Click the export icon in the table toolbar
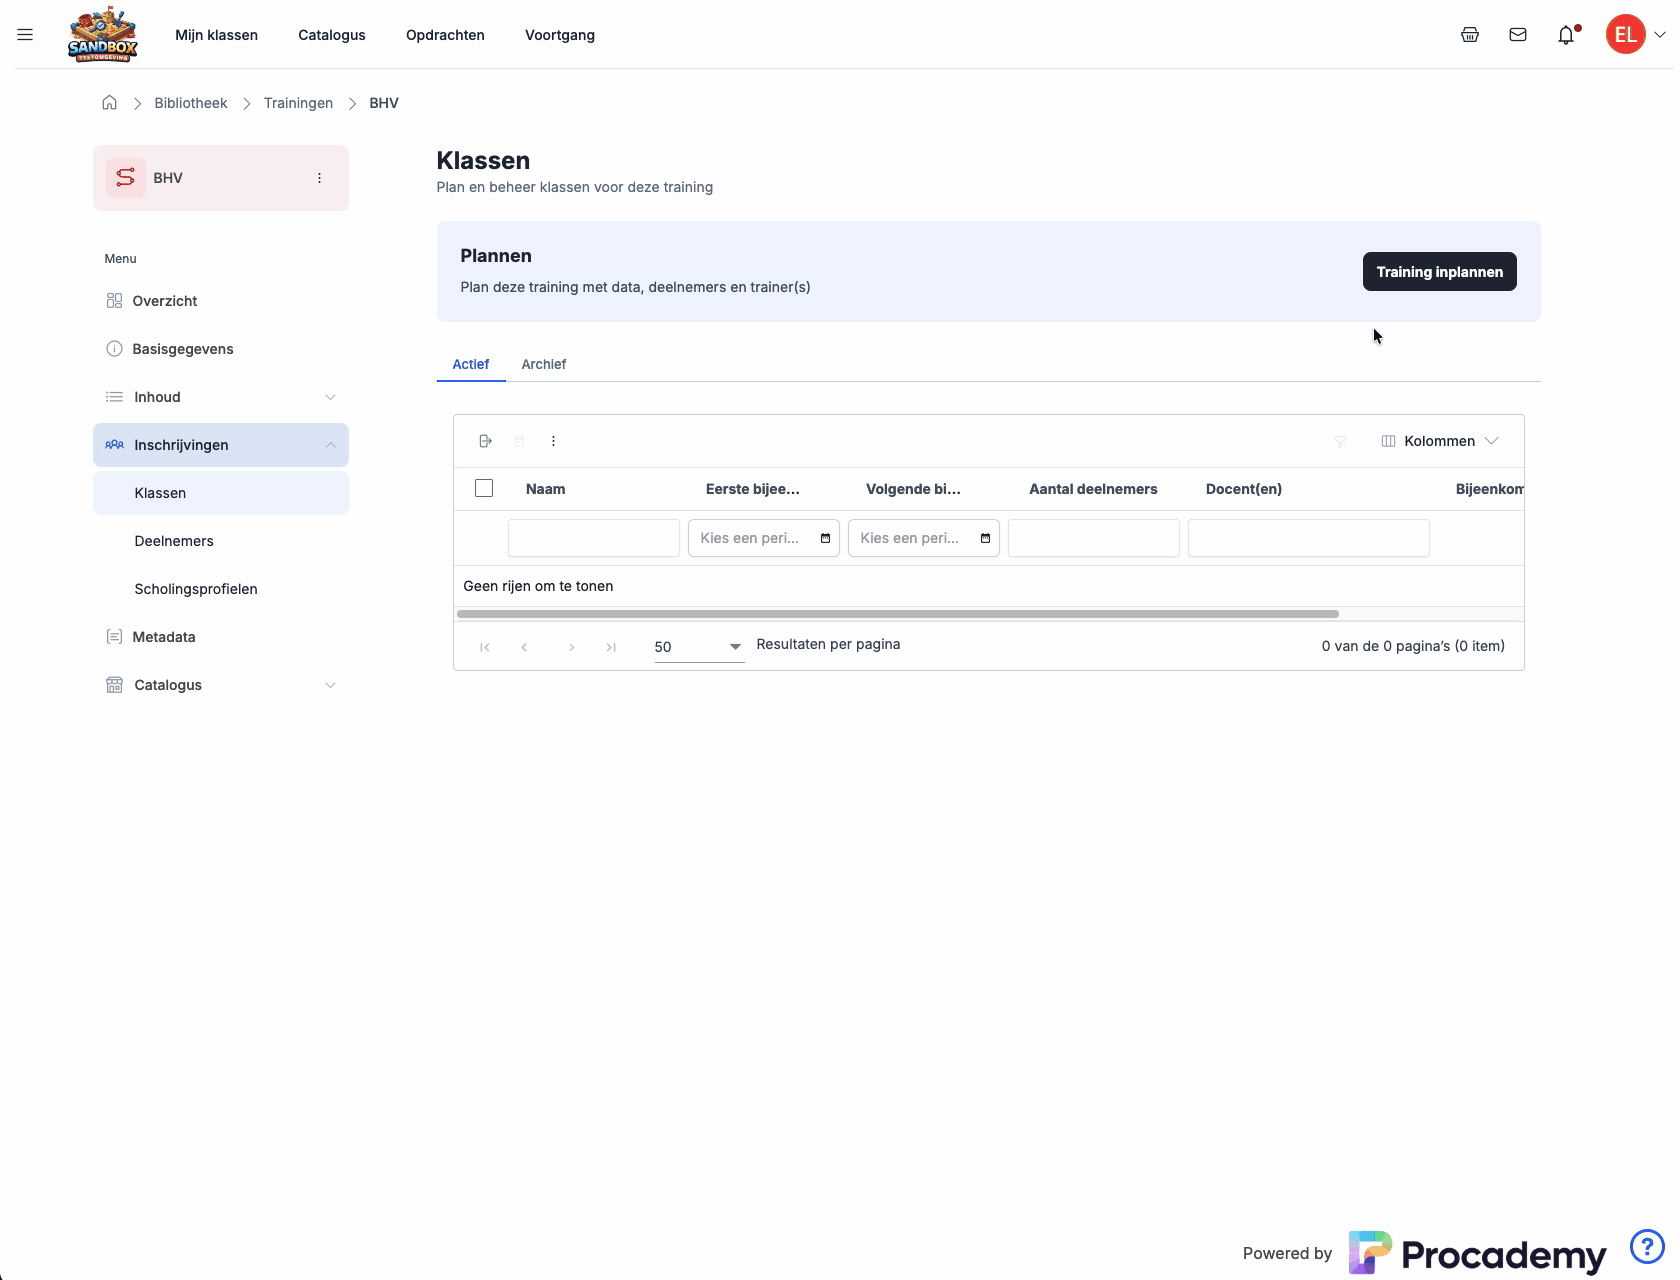This screenshot has height=1280, width=1680. click(485, 441)
